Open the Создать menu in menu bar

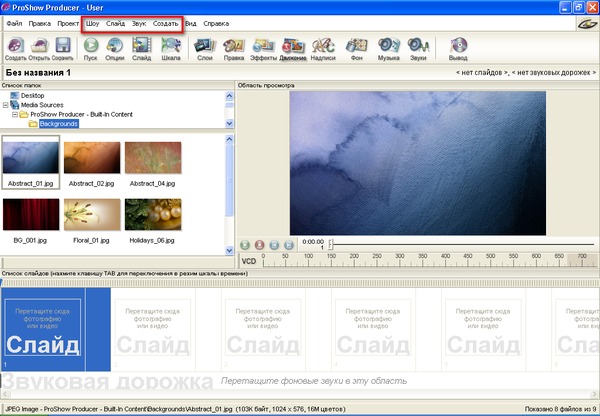pos(165,24)
